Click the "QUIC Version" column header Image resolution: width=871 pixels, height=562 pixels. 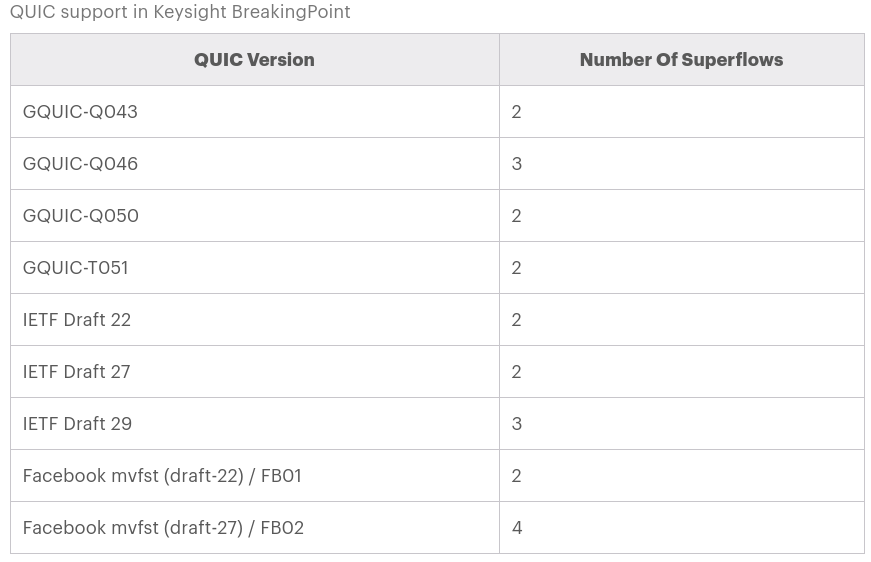point(254,60)
